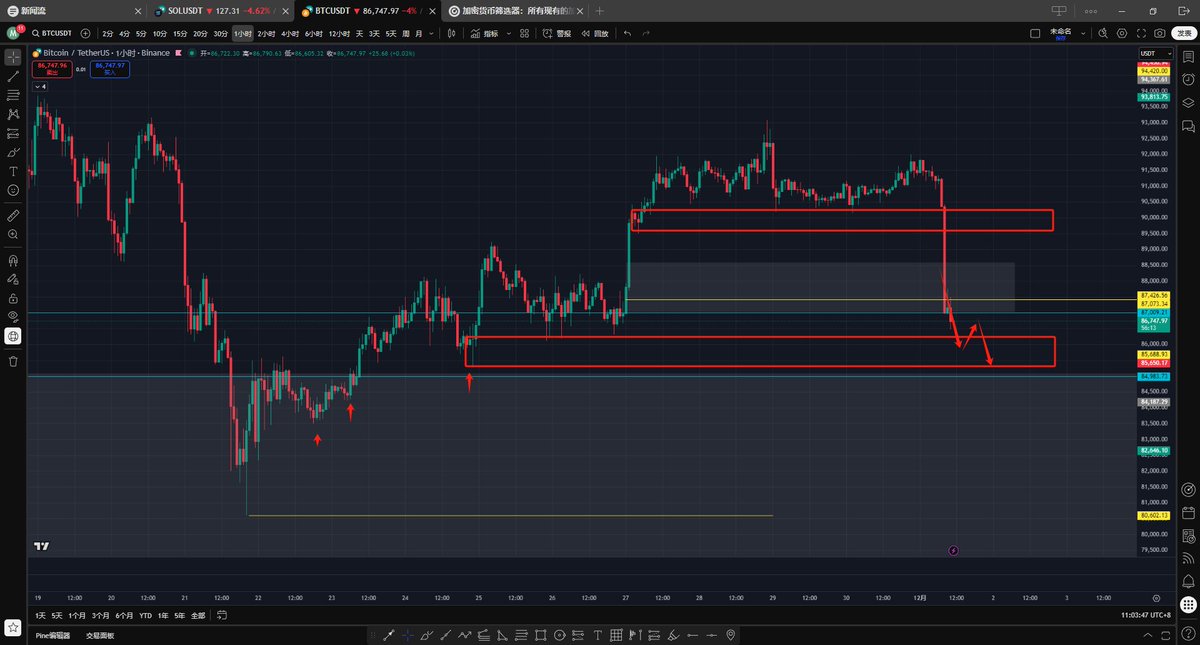Take a chart snapshot with camera icon
This screenshot has height=645, width=1200.
[1160, 33]
